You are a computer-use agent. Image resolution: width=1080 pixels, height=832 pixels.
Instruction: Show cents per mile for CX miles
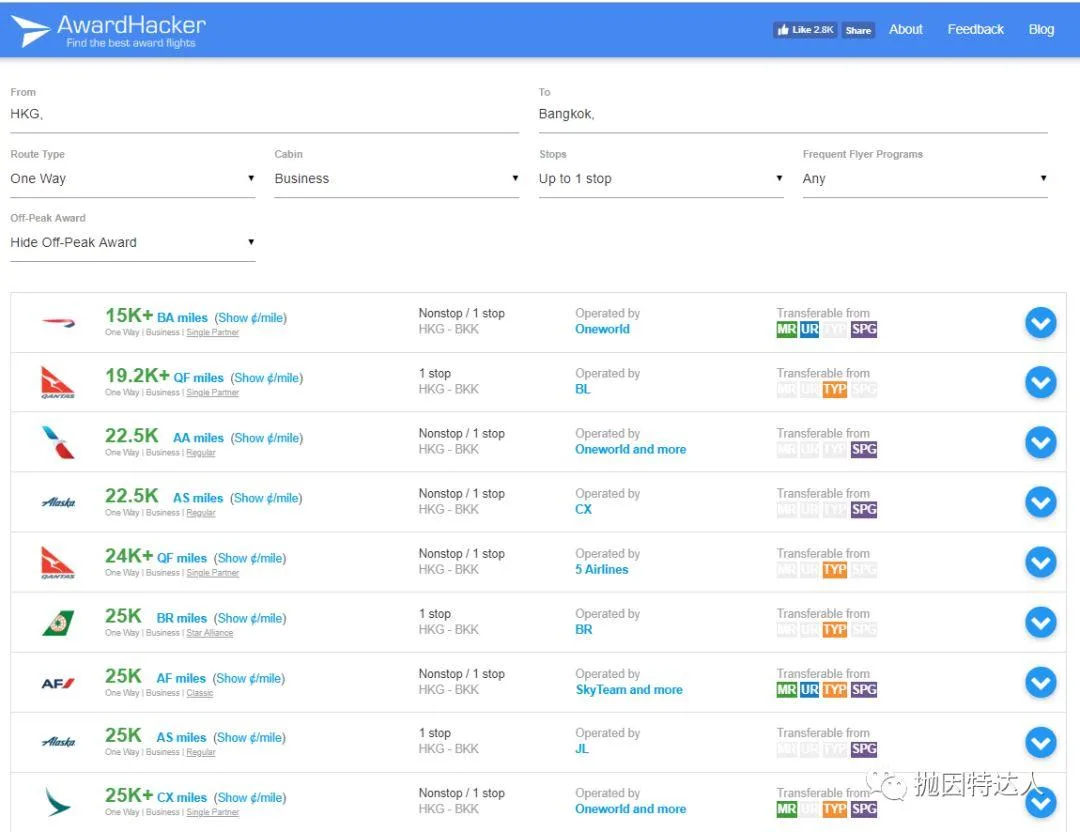[x=250, y=798]
